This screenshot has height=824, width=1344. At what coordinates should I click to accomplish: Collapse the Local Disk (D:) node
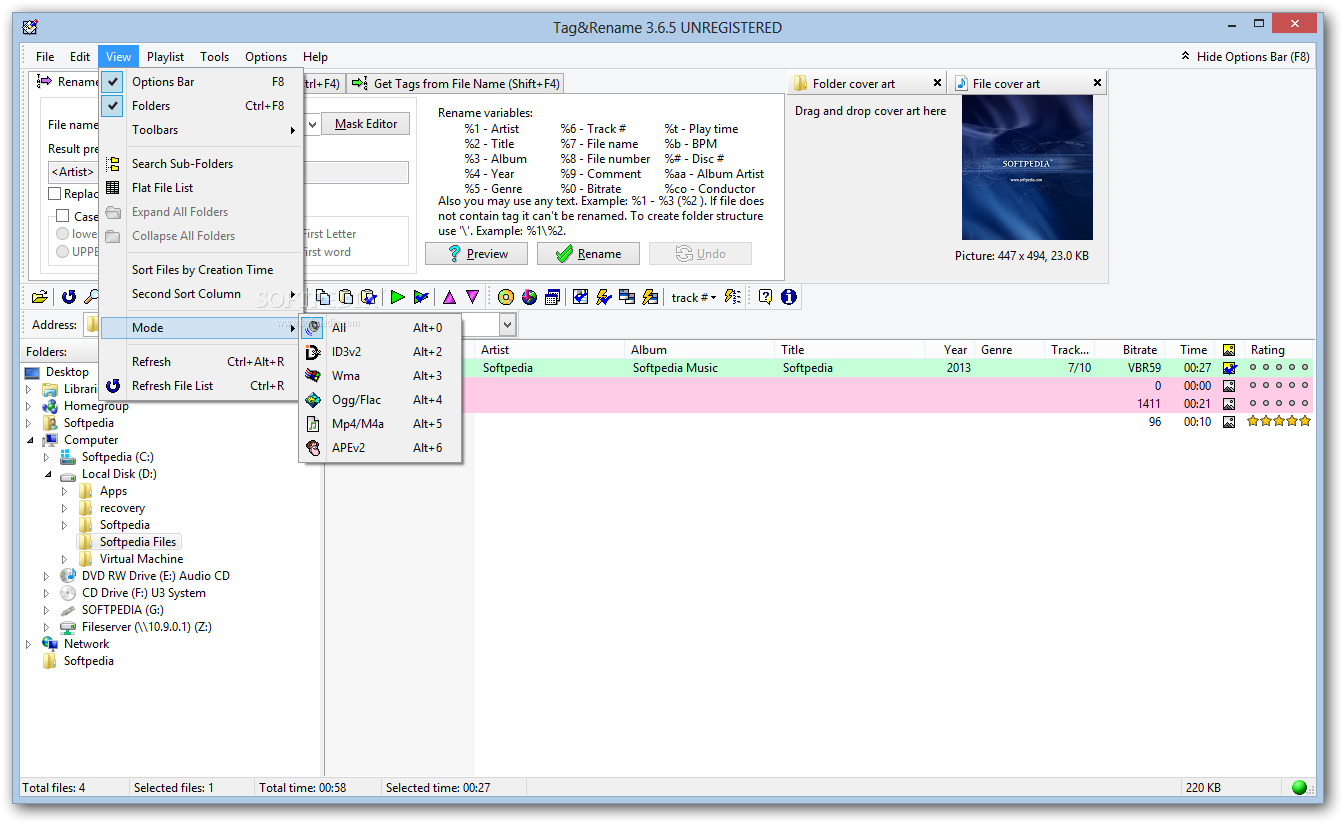[47, 474]
